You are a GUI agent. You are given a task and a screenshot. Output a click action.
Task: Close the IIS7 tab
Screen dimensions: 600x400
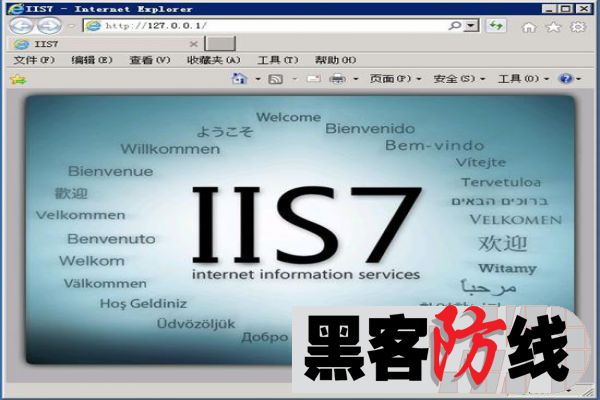(193, 44)
